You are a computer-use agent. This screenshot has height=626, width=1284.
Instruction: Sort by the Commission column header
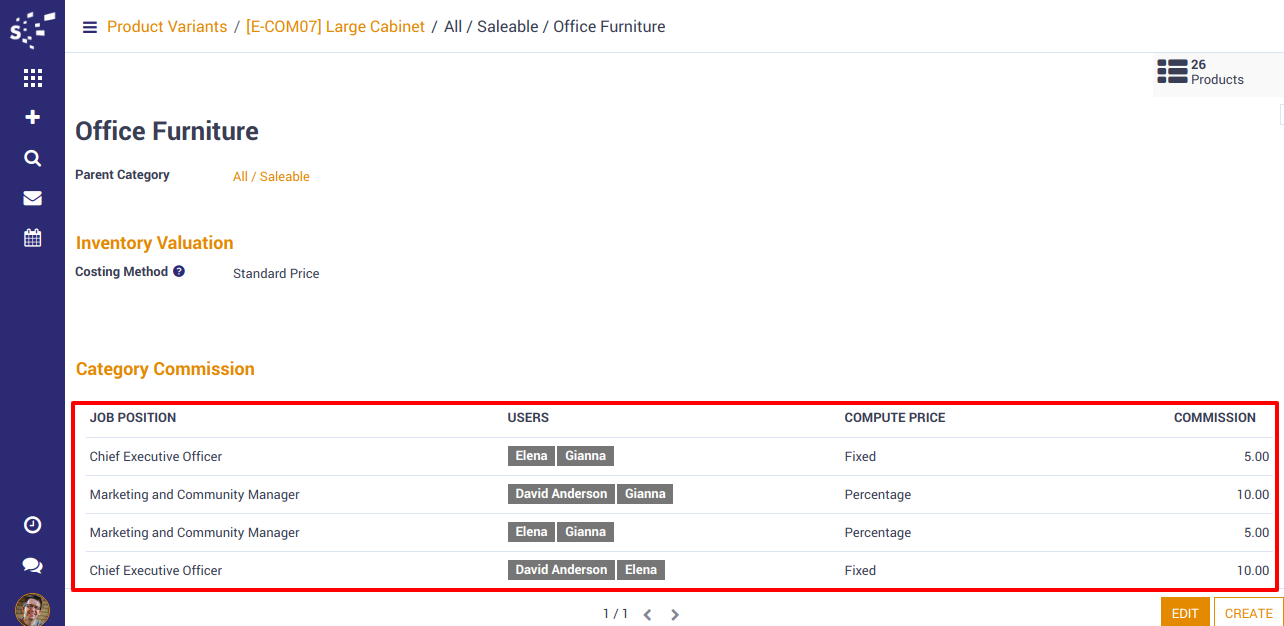[x=1214, y=418]
